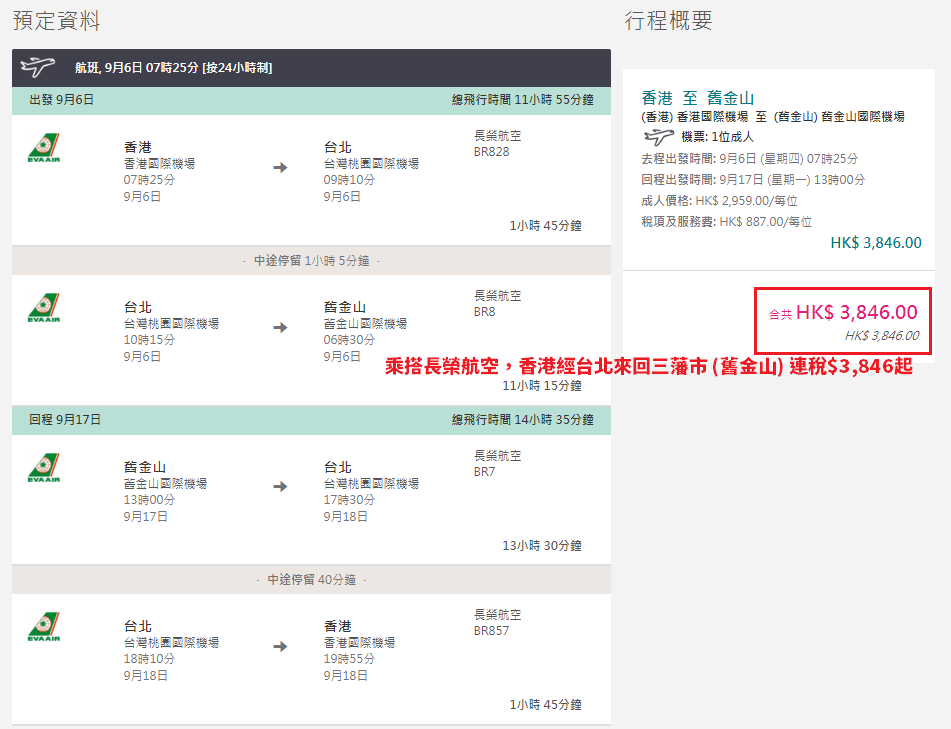Click the duration 11小時 15分鐘

pyautogui.click(x=542, y=386)
